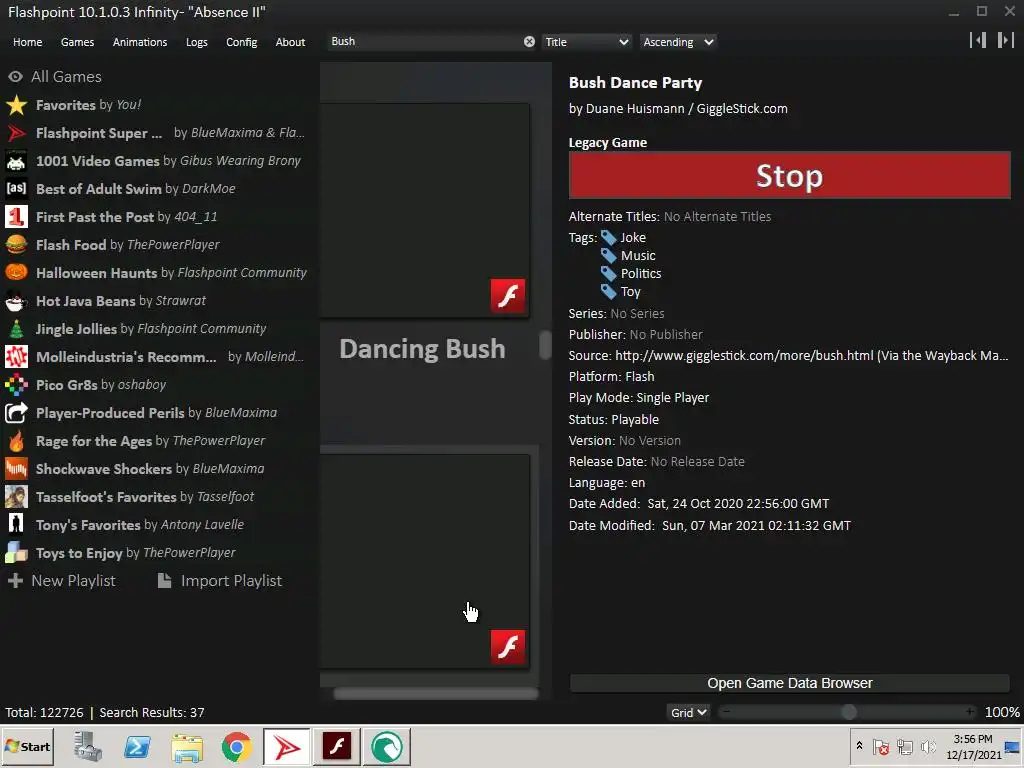Click 'Search Results: 37' status text
1024x768 pixels.
[152, 712]
